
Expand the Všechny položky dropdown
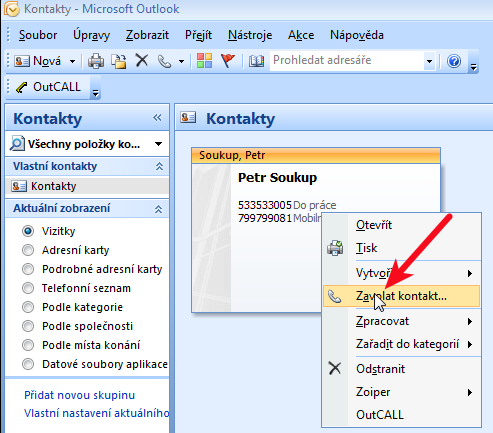pos(159,144)
